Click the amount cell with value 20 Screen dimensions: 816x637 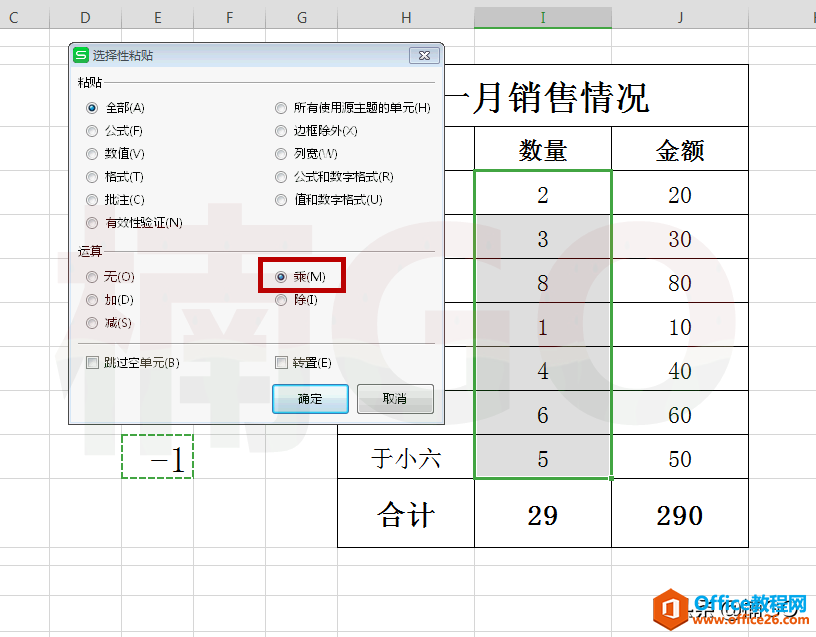[x=680, y=193]
